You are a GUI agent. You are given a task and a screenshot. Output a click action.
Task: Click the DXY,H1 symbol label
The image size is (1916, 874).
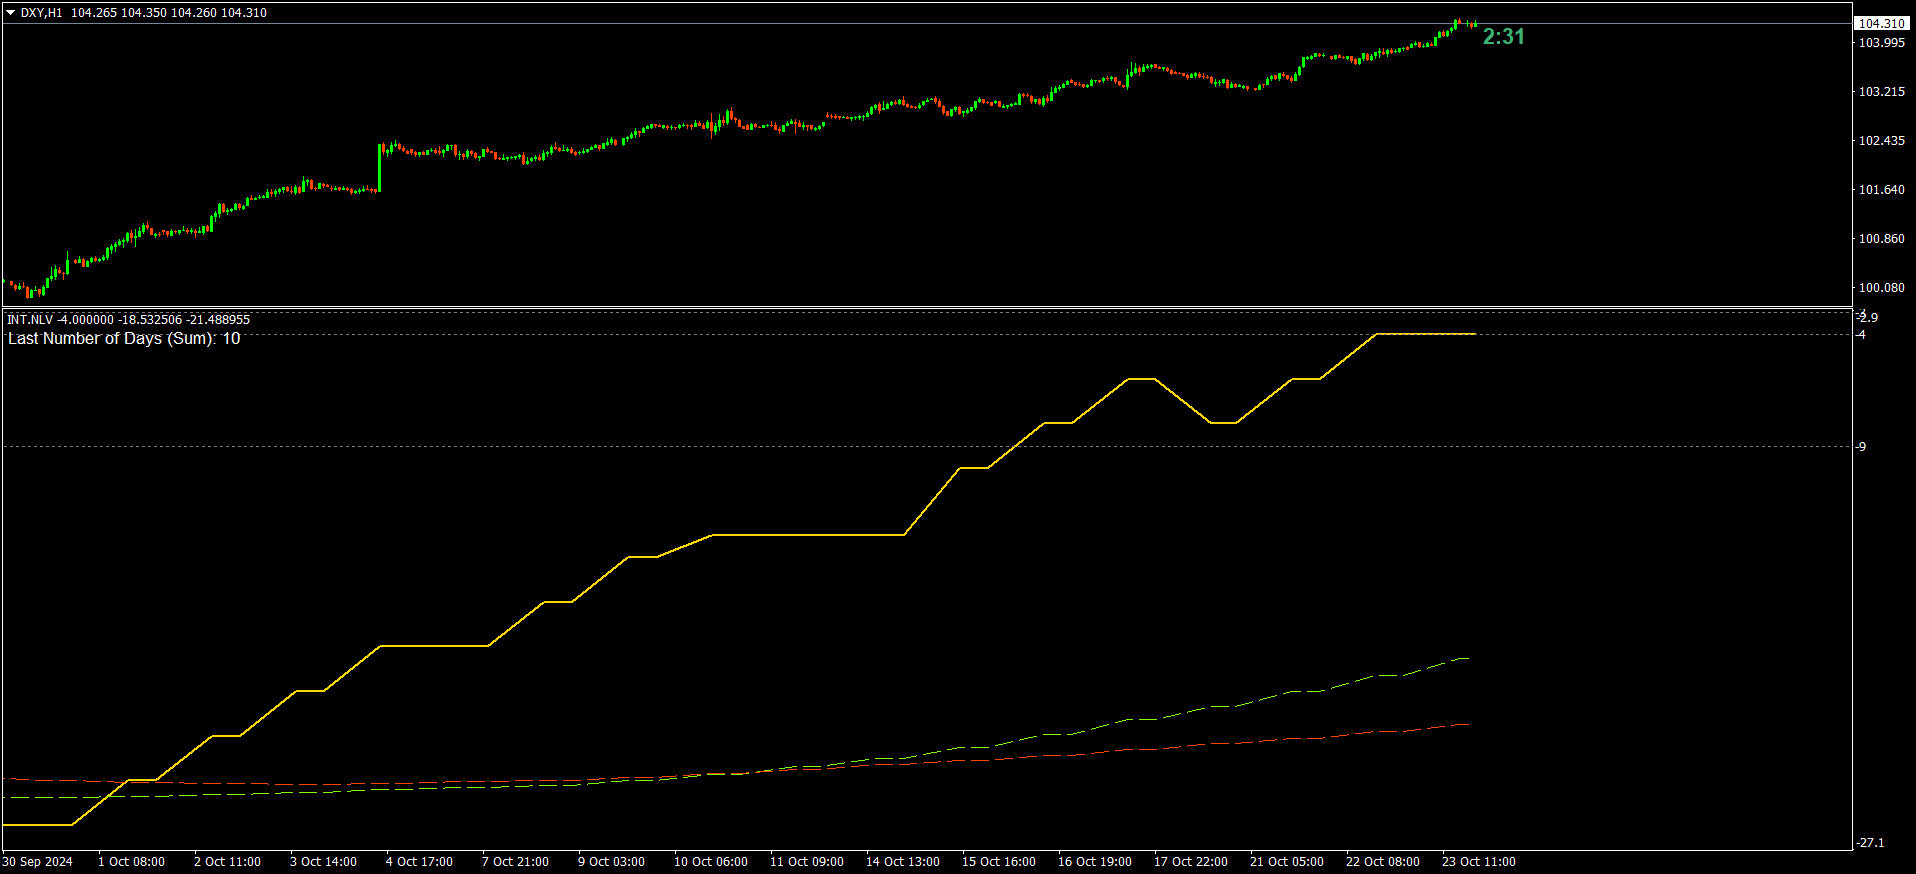[41, 13]
